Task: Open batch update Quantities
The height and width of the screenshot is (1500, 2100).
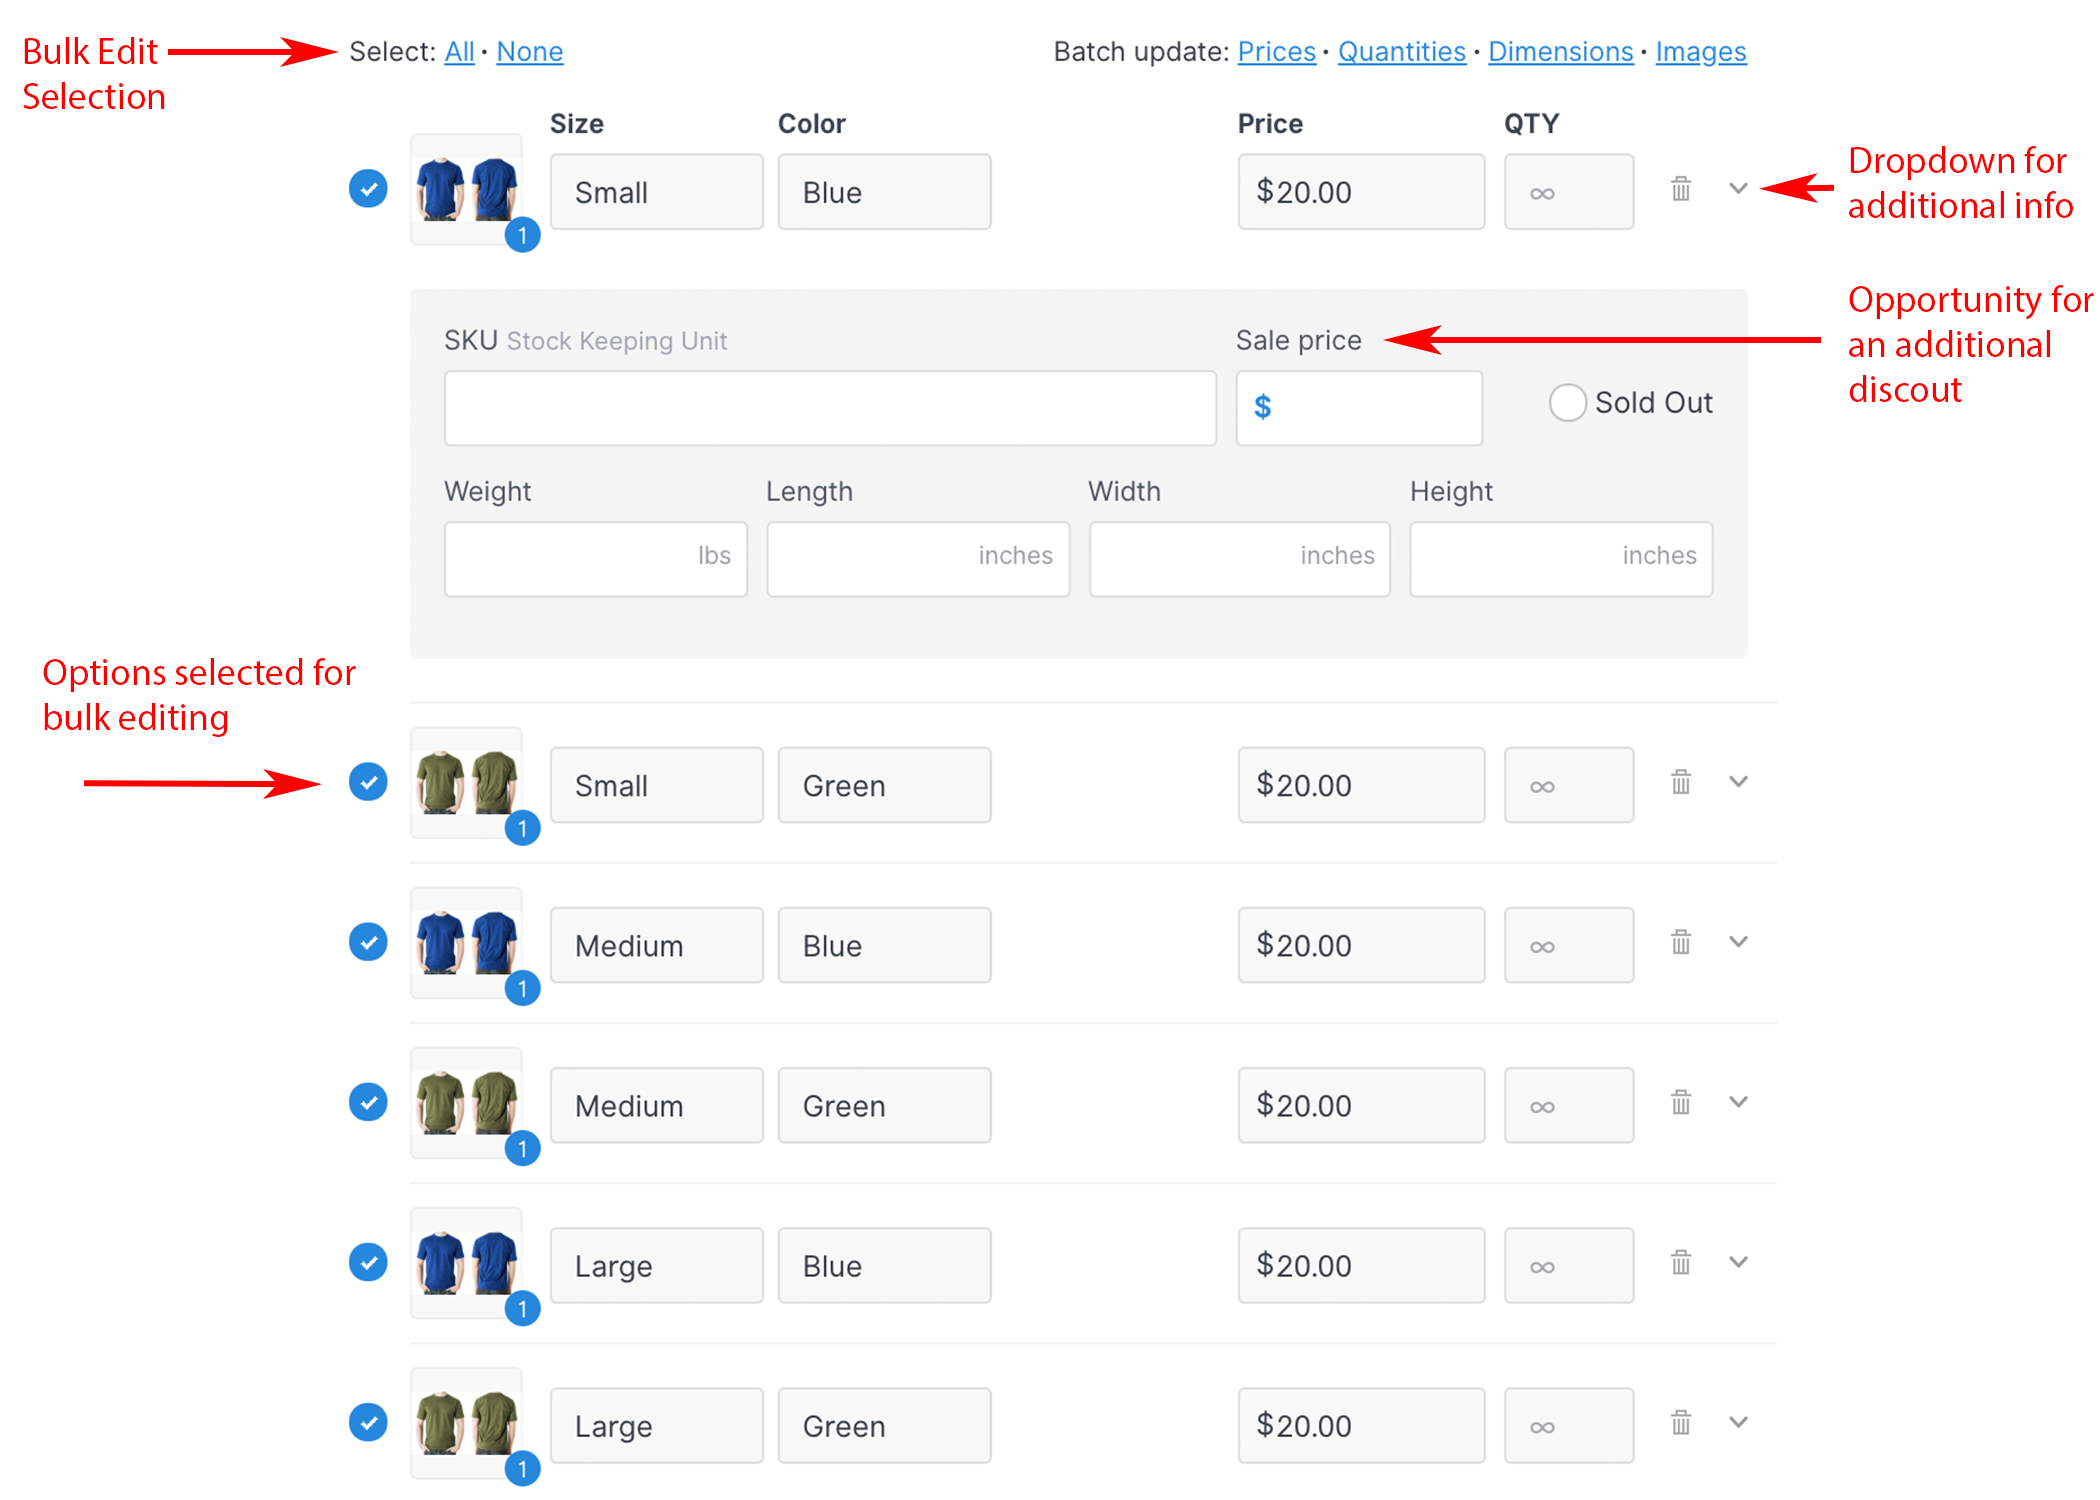Action: click(x=1401, y=52)
